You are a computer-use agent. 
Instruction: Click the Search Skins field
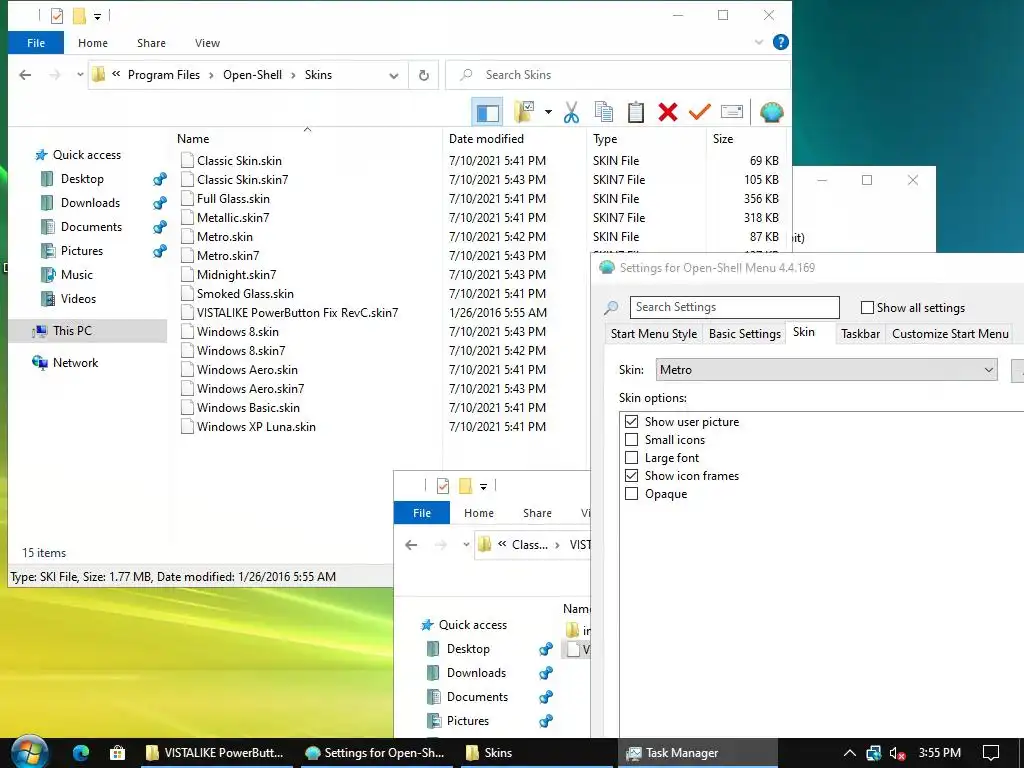(x=618, y=75)
